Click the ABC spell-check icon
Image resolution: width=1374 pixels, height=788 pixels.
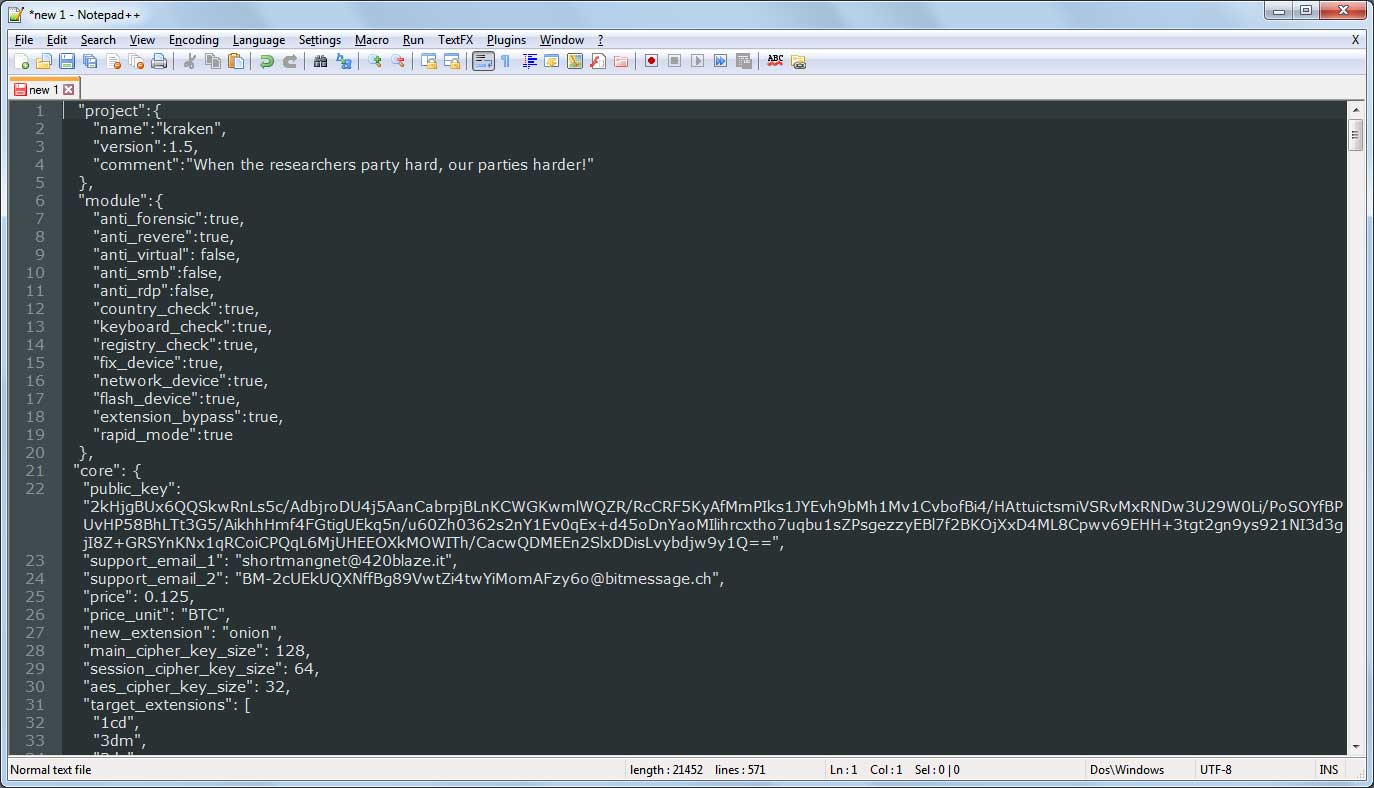[775, 61]
